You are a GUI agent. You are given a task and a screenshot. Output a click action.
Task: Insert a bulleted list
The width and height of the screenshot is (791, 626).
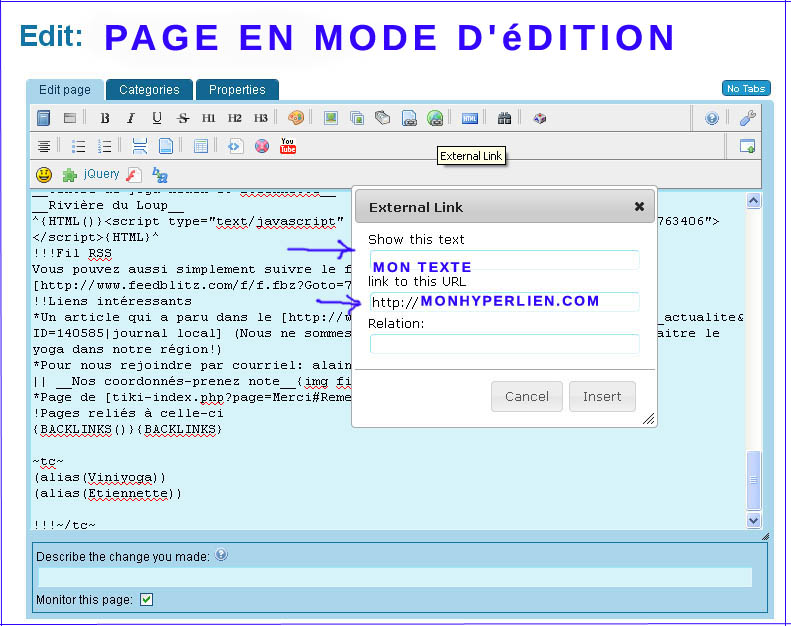click(x=79, y=146)
